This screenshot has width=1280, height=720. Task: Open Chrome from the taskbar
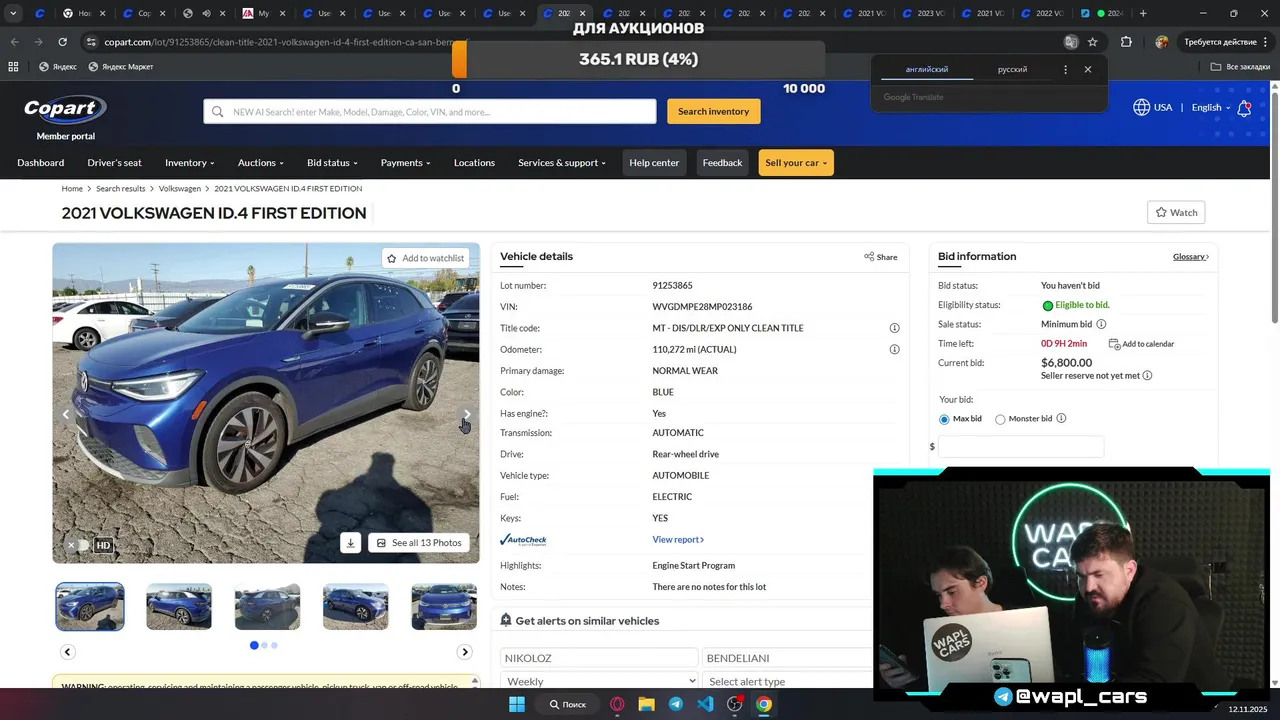pyautogui.click(x=764, y=704)
